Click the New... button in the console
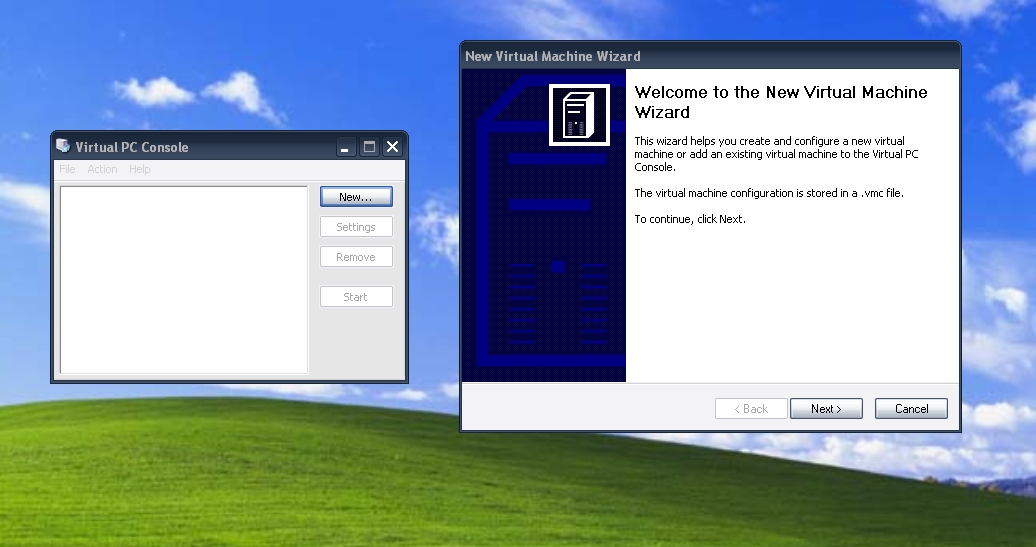1036x547 pixels. coord(356,197)
